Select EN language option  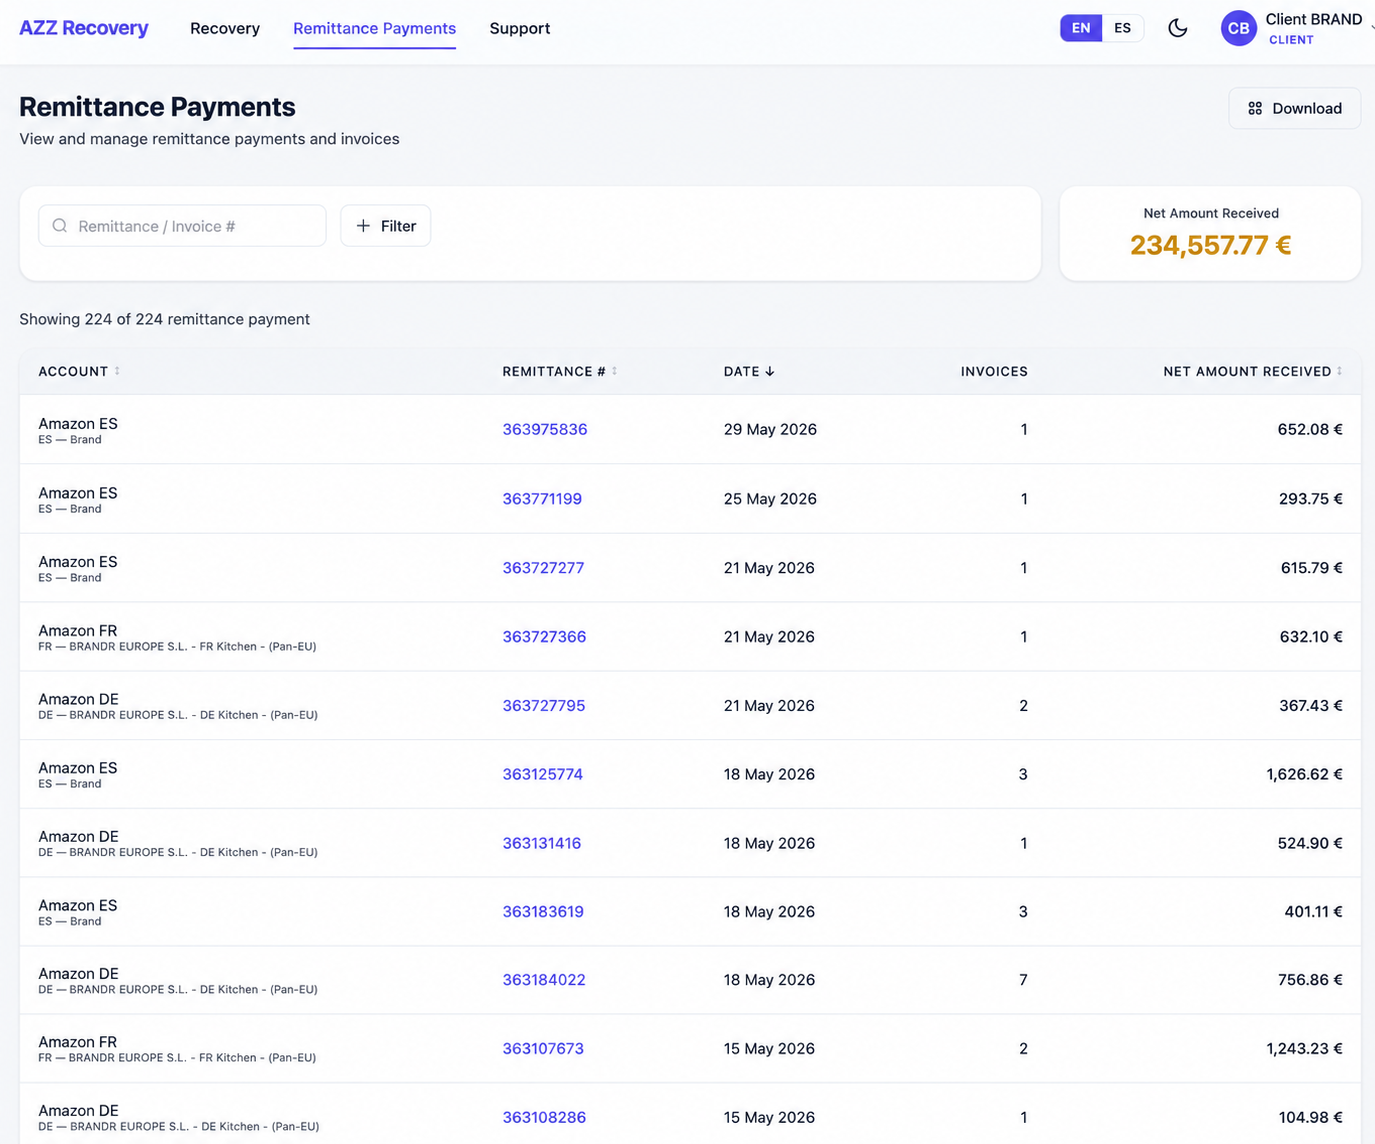pos(1081,28)
